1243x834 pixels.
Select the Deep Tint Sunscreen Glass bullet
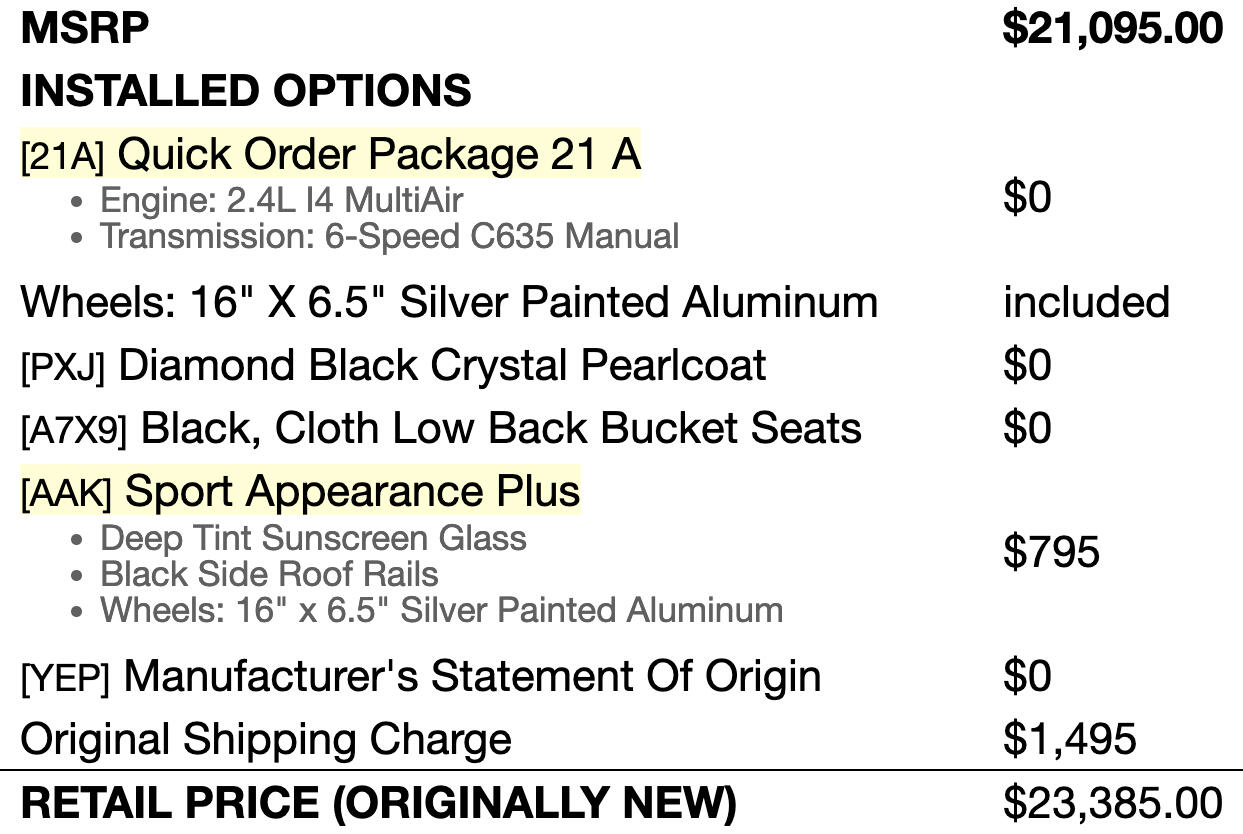(313, 538)
